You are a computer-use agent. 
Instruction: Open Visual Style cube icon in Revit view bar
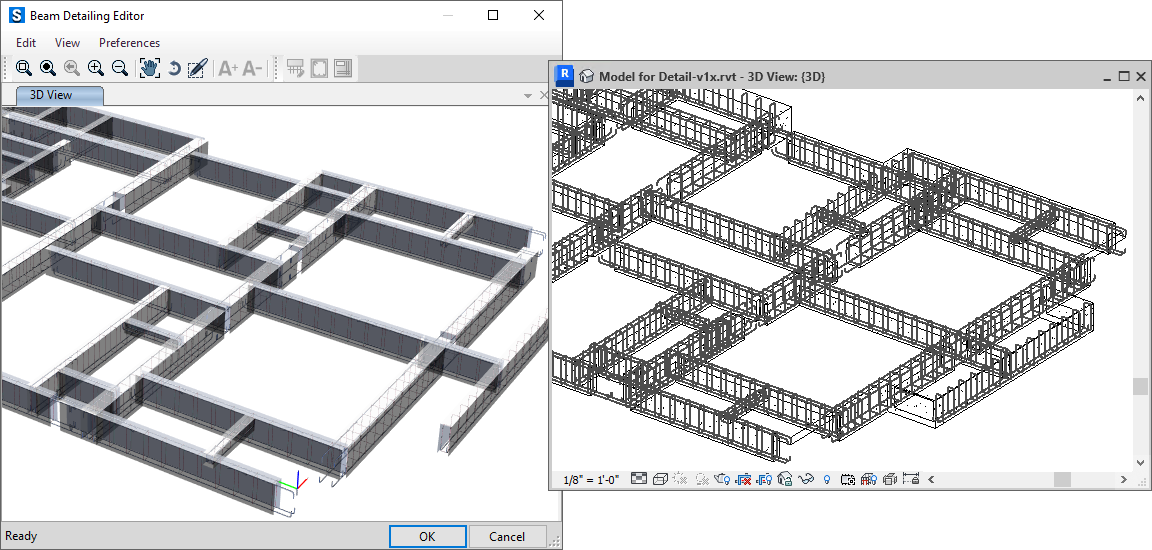[660, 479]
